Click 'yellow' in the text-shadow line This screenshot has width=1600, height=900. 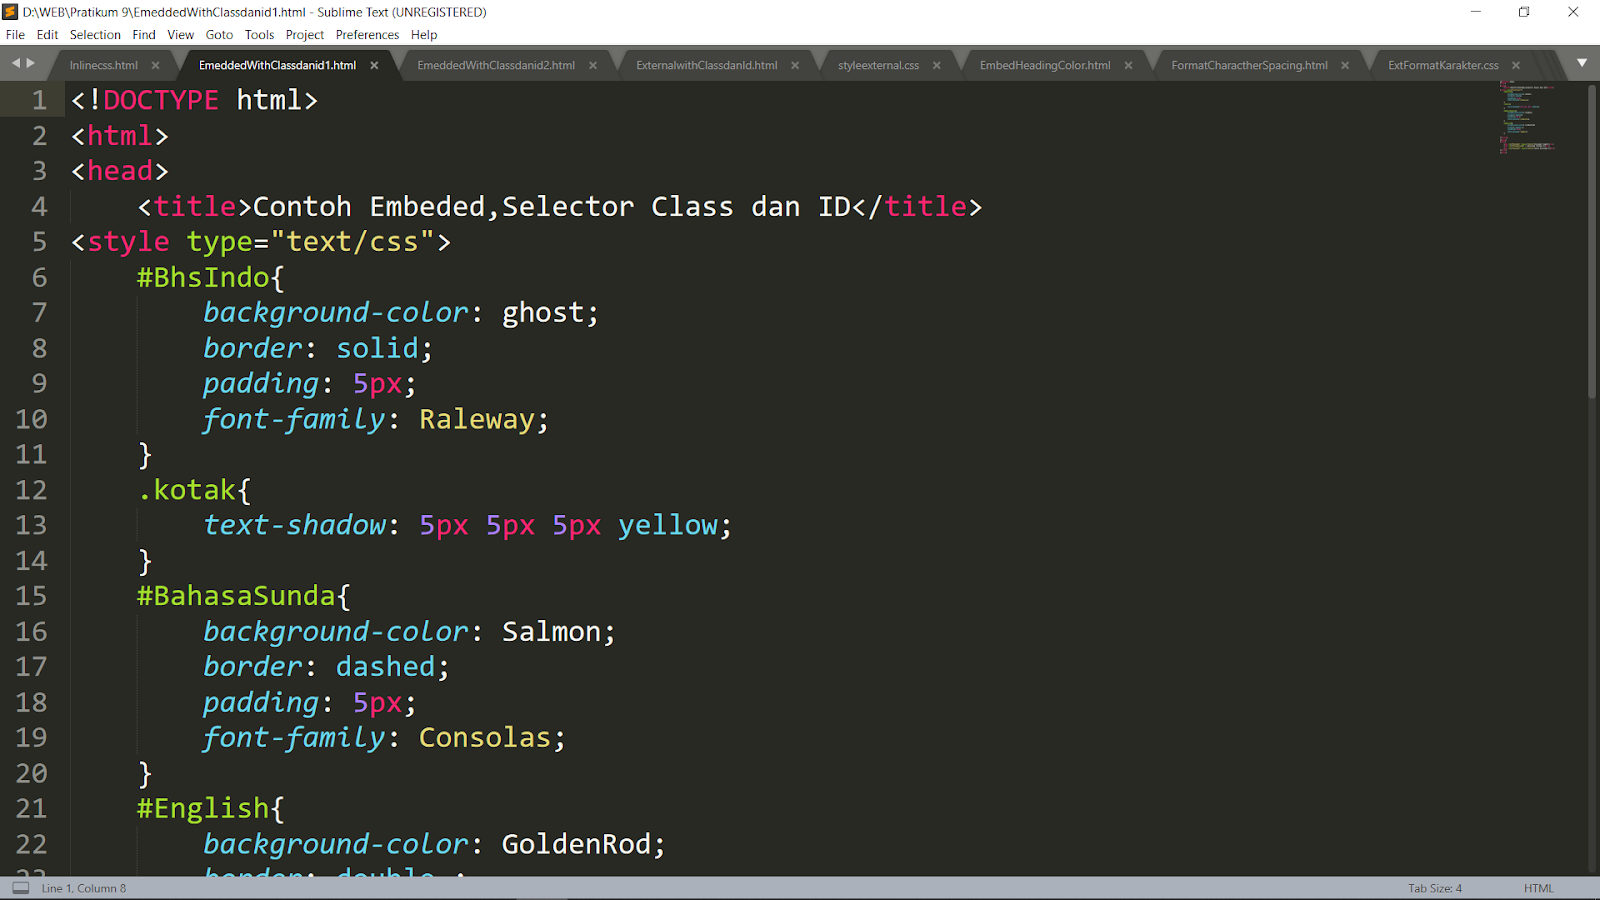click(x=668, y=525)
